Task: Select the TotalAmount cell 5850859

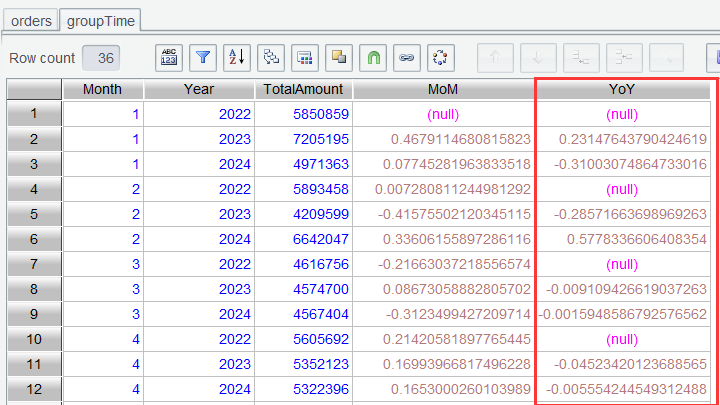Action: [320, 114]
